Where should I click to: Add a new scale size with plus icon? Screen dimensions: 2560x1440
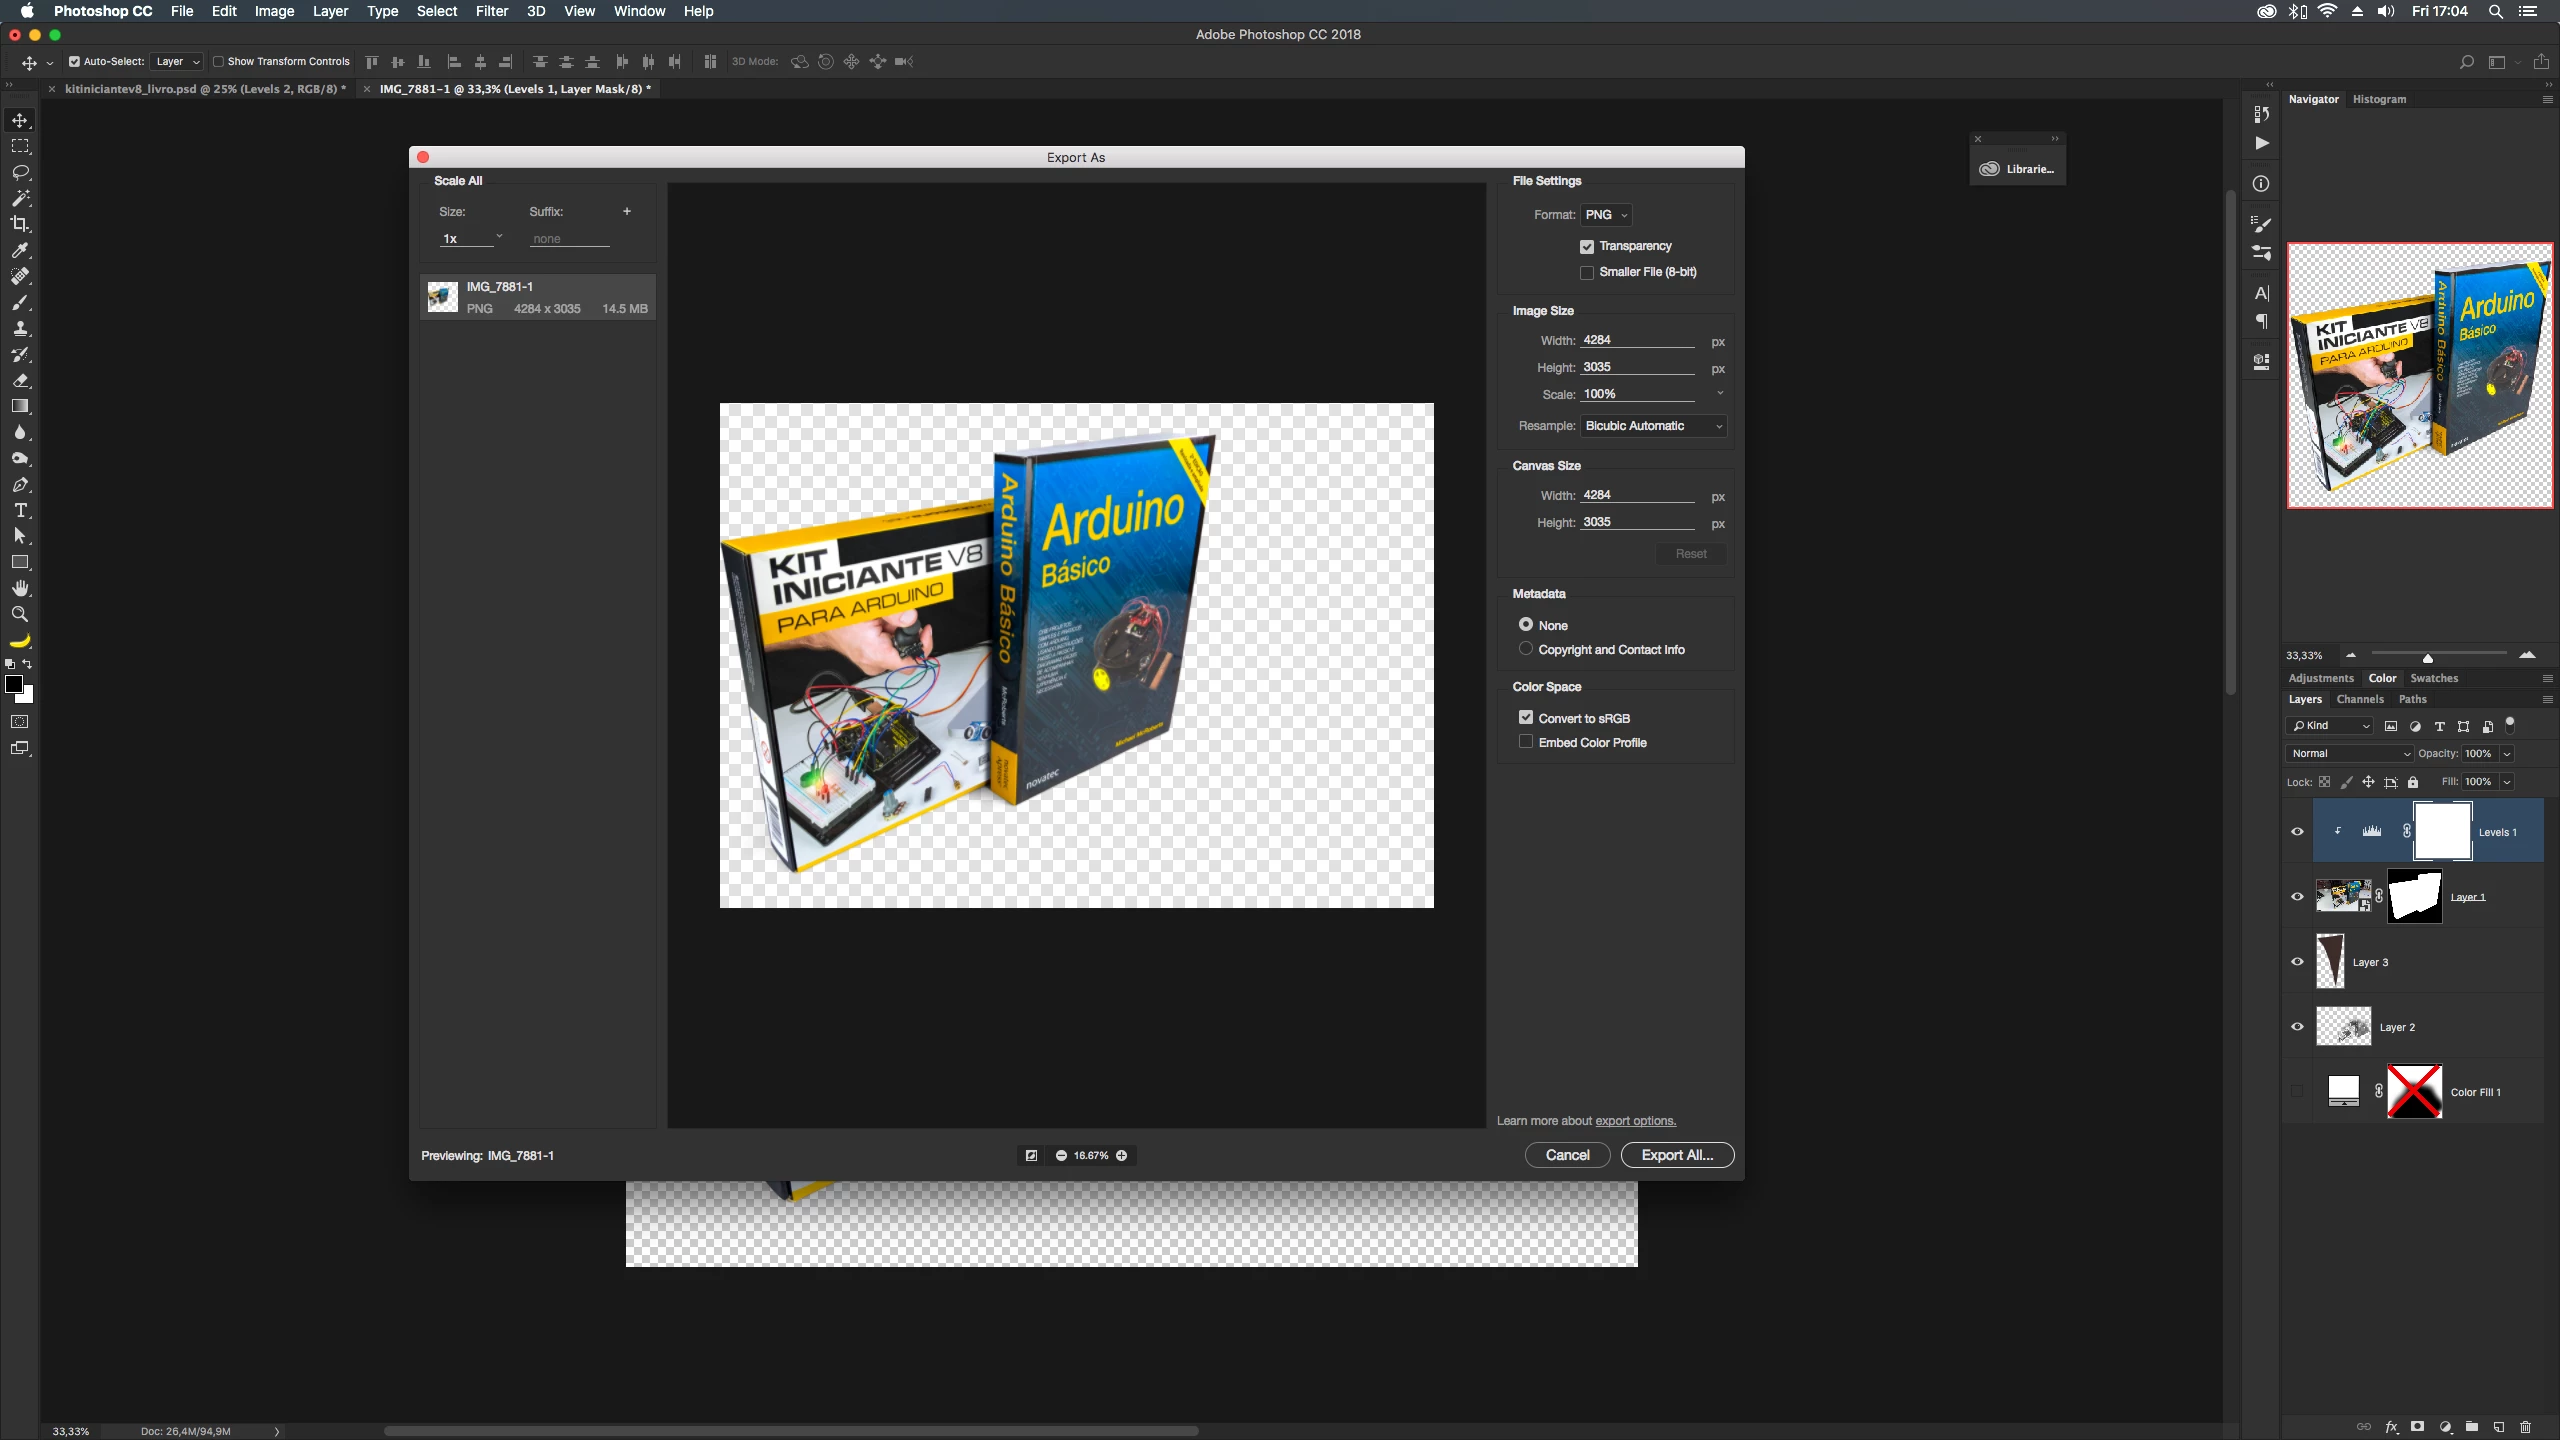(627, 211)
